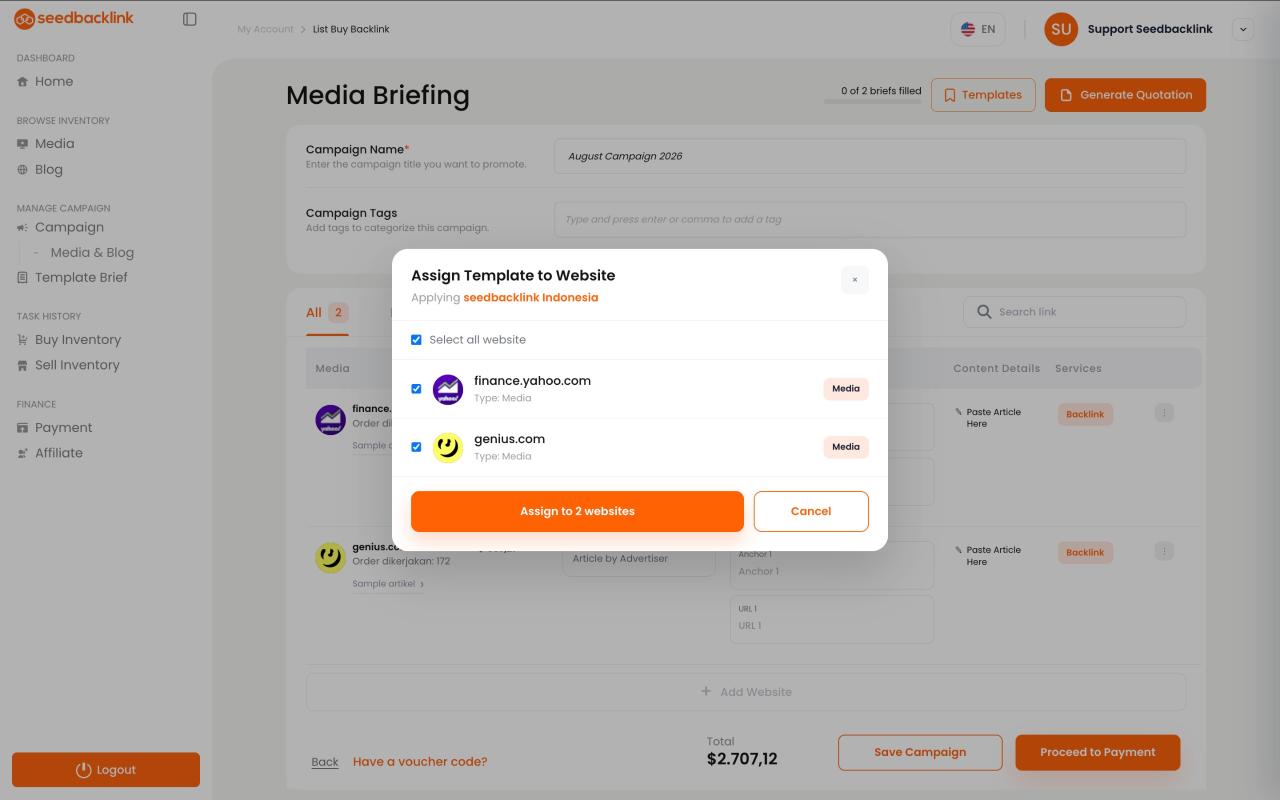
Task: Open language selector with flag icon
Action: coord(978,29)
